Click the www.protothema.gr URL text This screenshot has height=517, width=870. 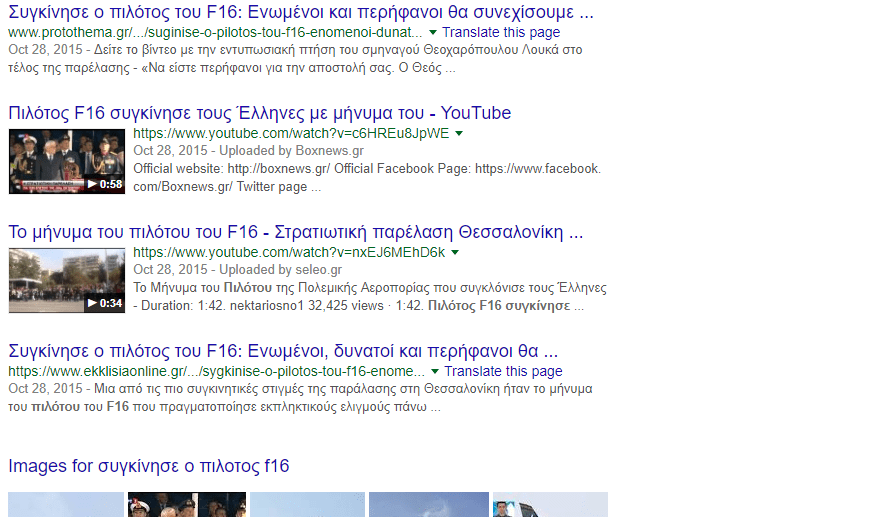[215, 32]
